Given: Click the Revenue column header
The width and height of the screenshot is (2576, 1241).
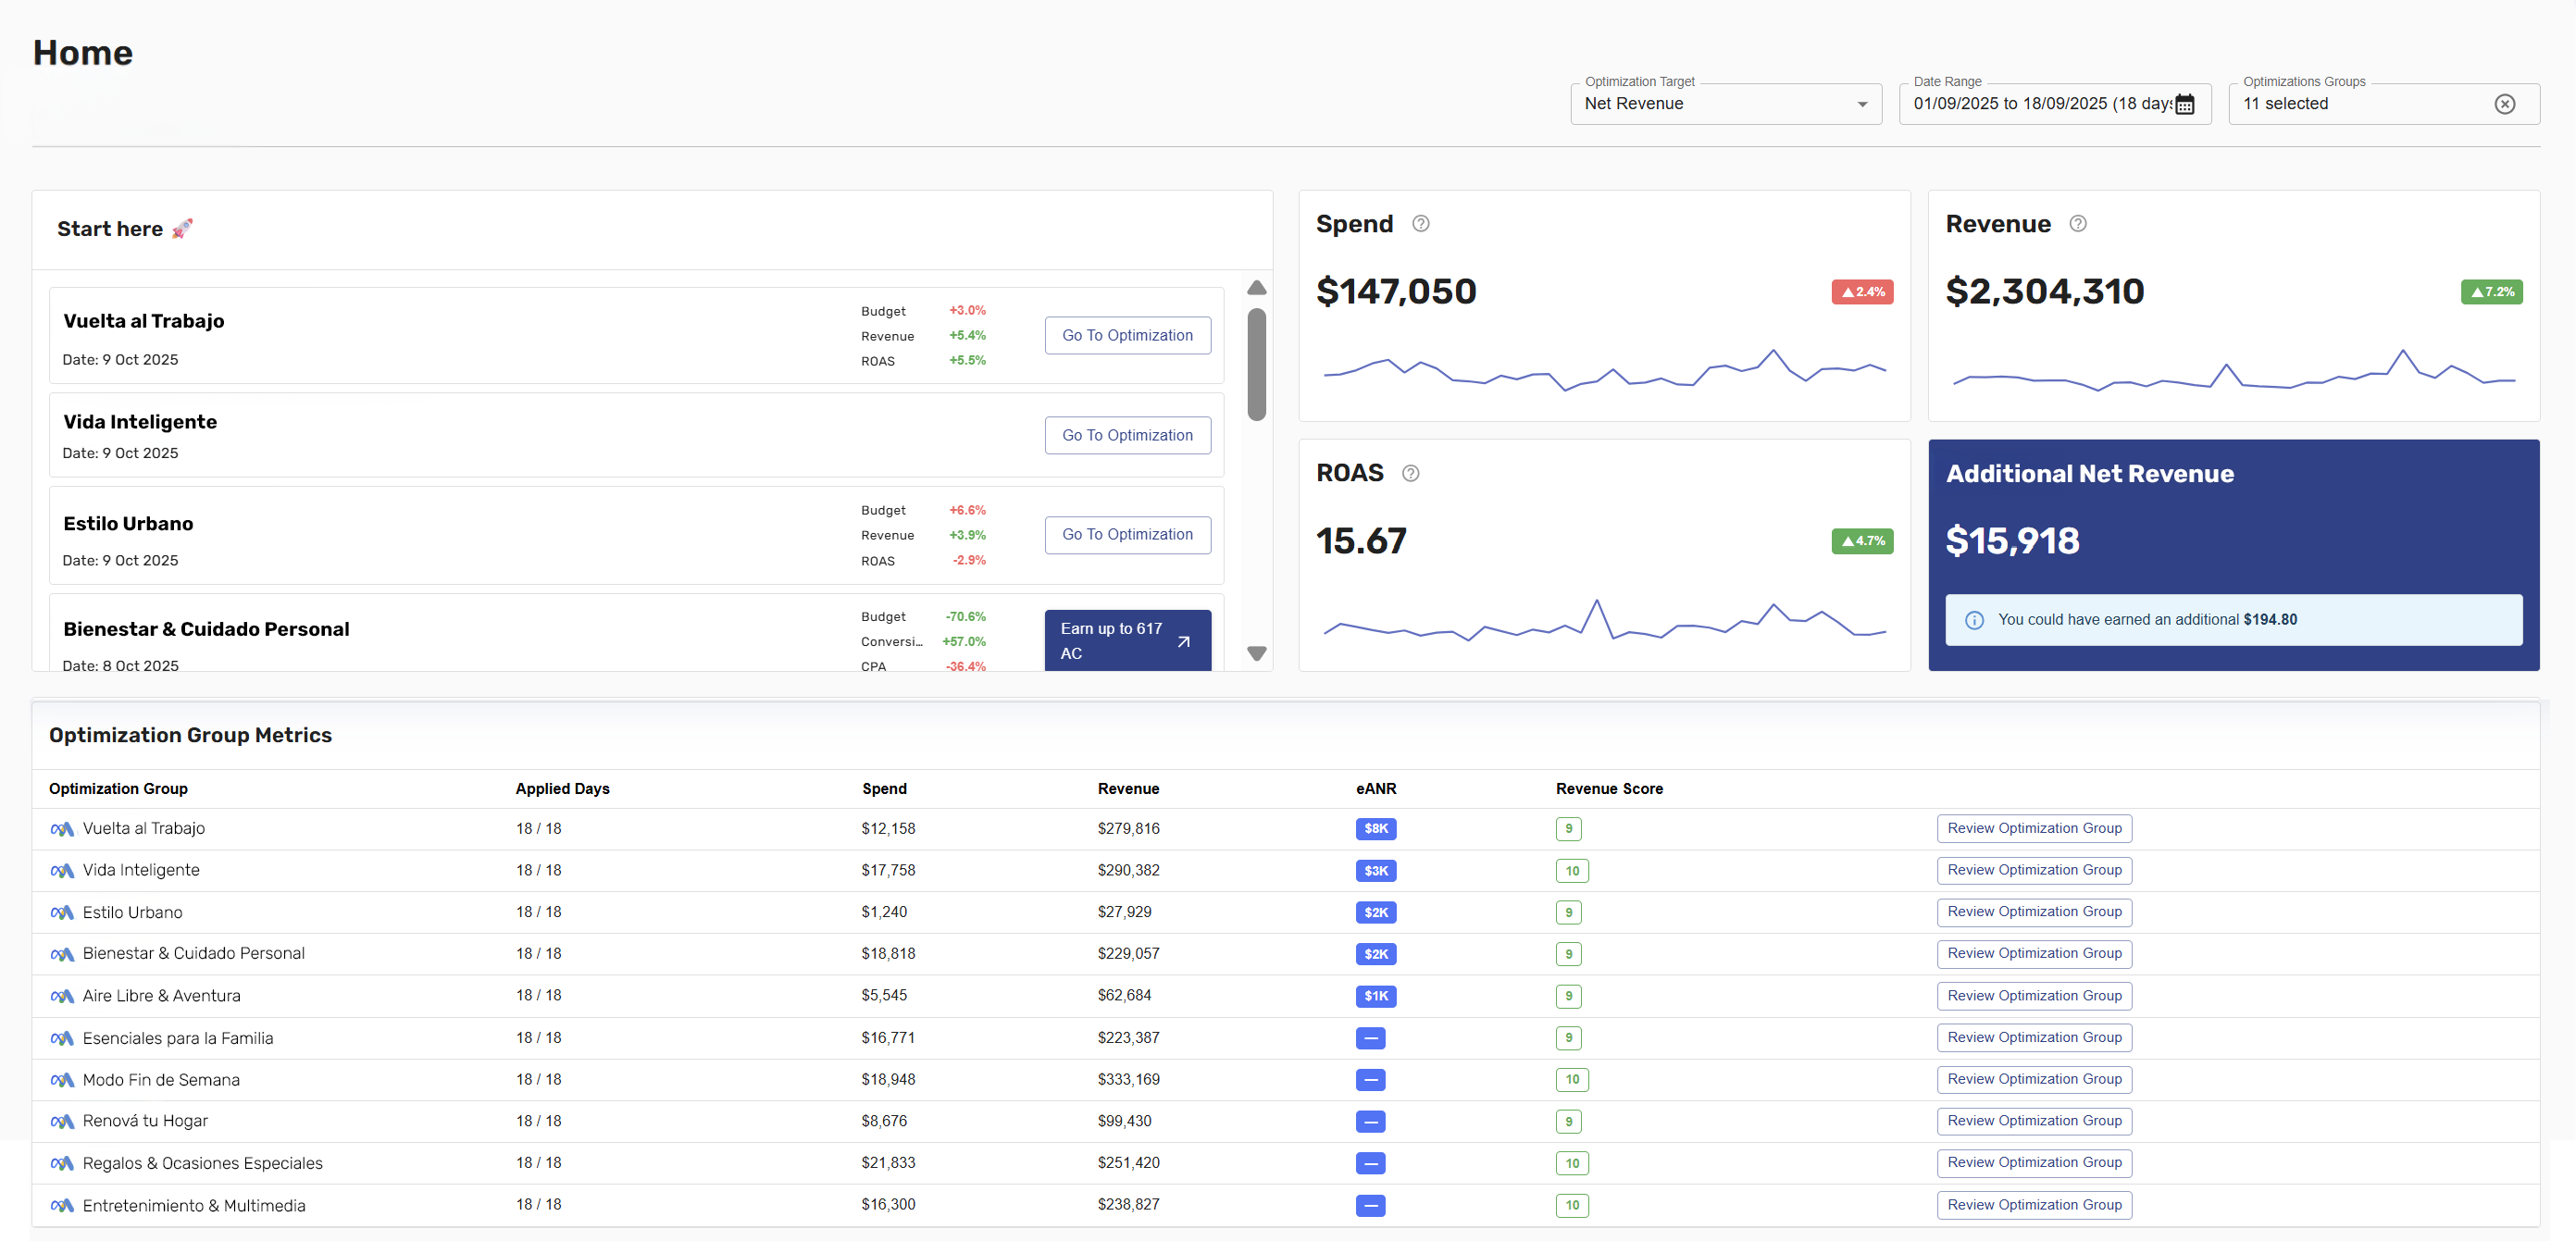Looking at the screenshot, I should tap(1127, 789).
